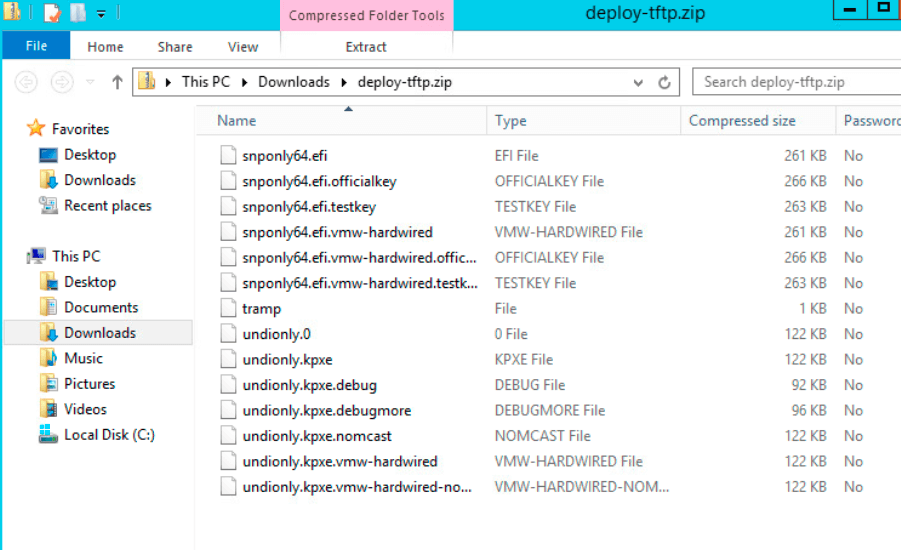Screen dimensions: 901x550
Task: Click the Search deploy-tftp.zip field
Action: click(796, 82)
